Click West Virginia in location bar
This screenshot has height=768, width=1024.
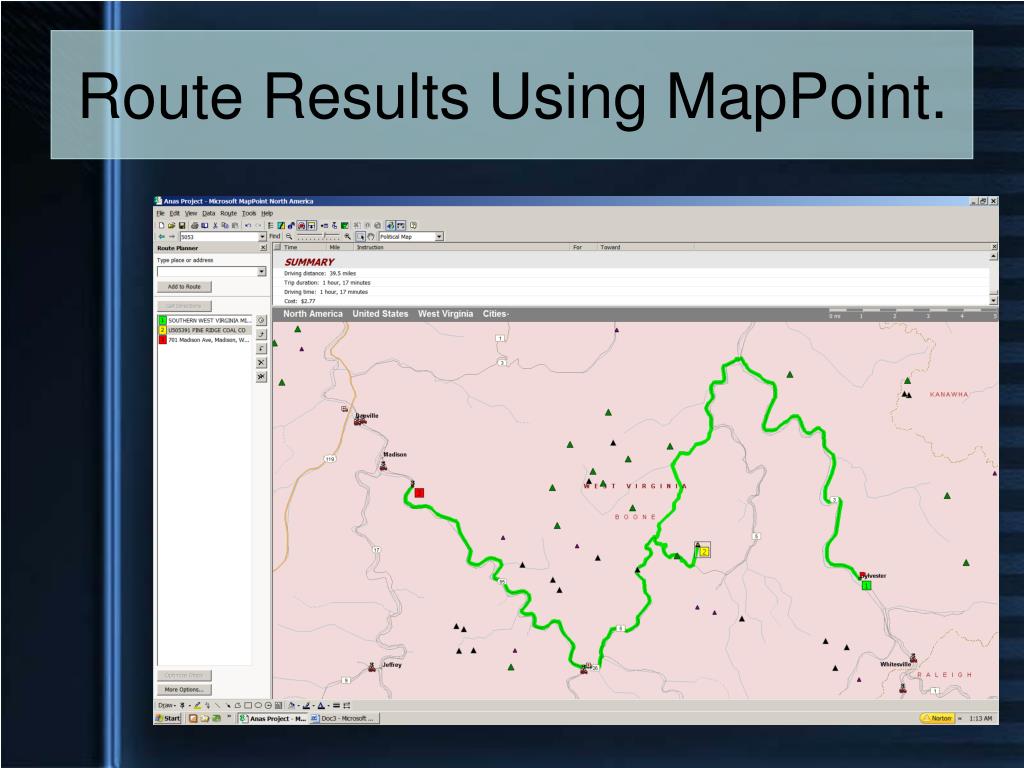[445, 314]
